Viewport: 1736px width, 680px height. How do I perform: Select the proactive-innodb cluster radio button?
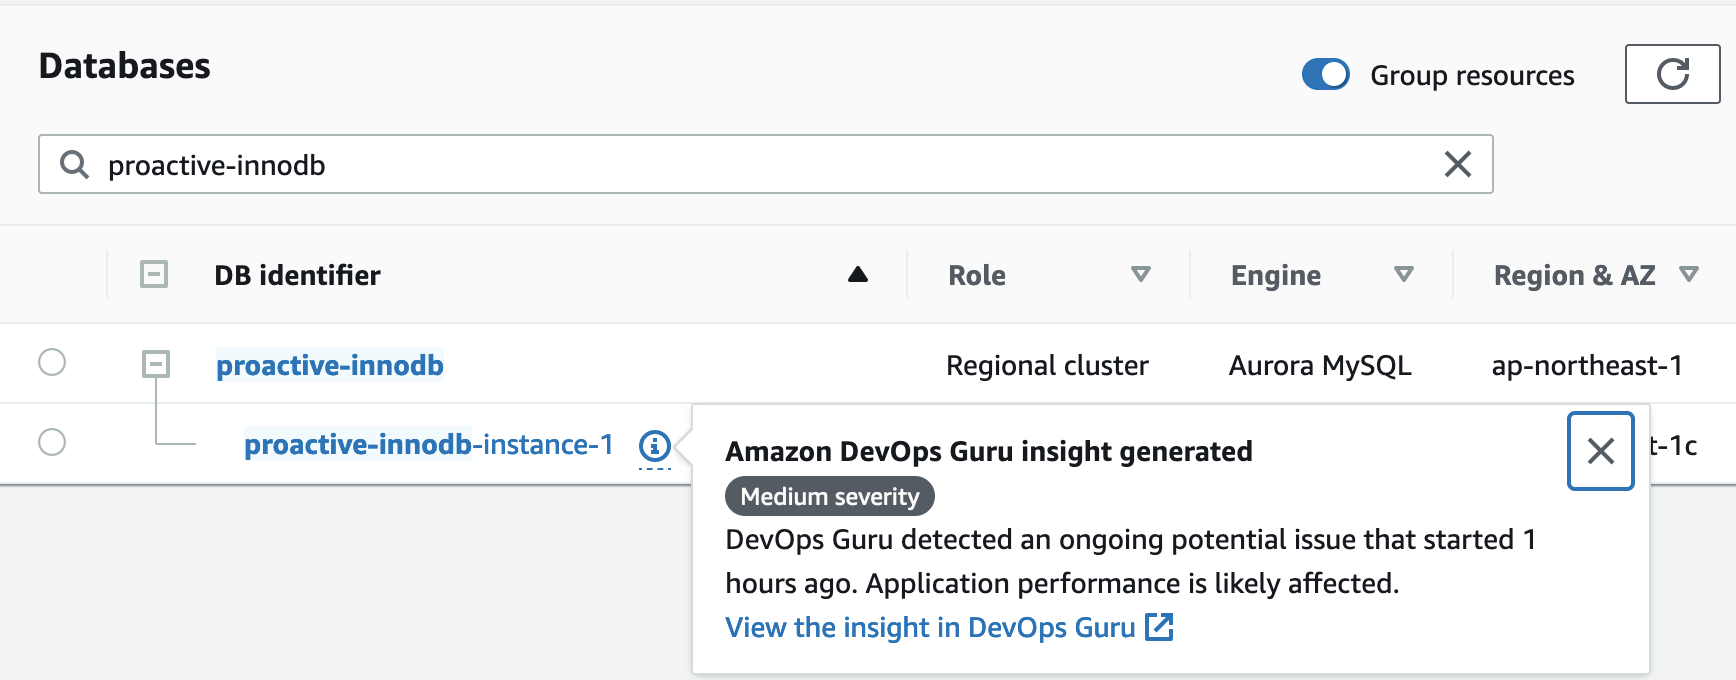52,362
